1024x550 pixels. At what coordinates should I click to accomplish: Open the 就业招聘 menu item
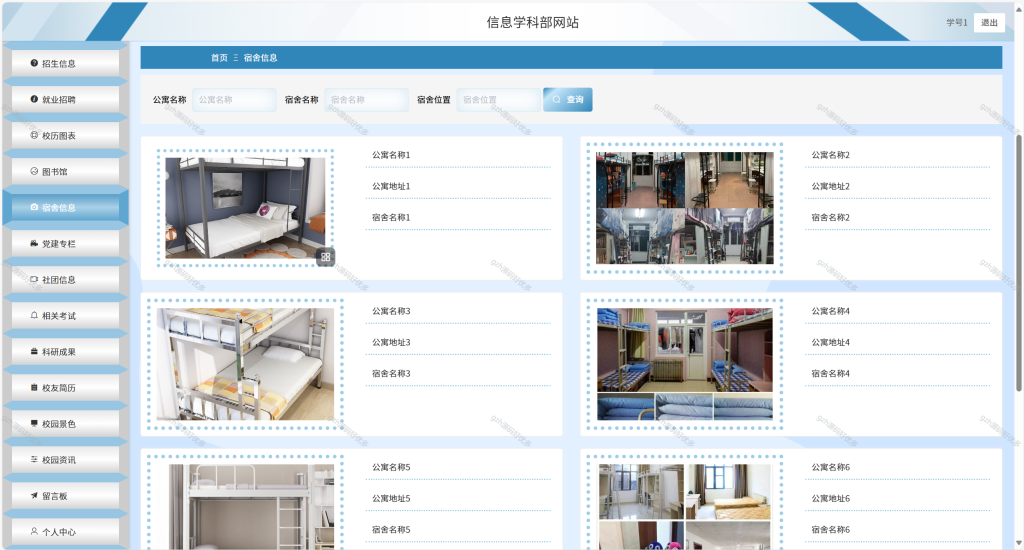coord(65,99)
